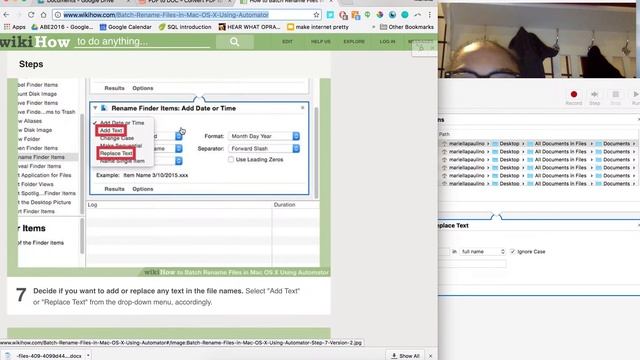Viewport: 640px width, 360px height.
Task: Open the Chrome three-dot menu
Action: (x=429, y=15)
